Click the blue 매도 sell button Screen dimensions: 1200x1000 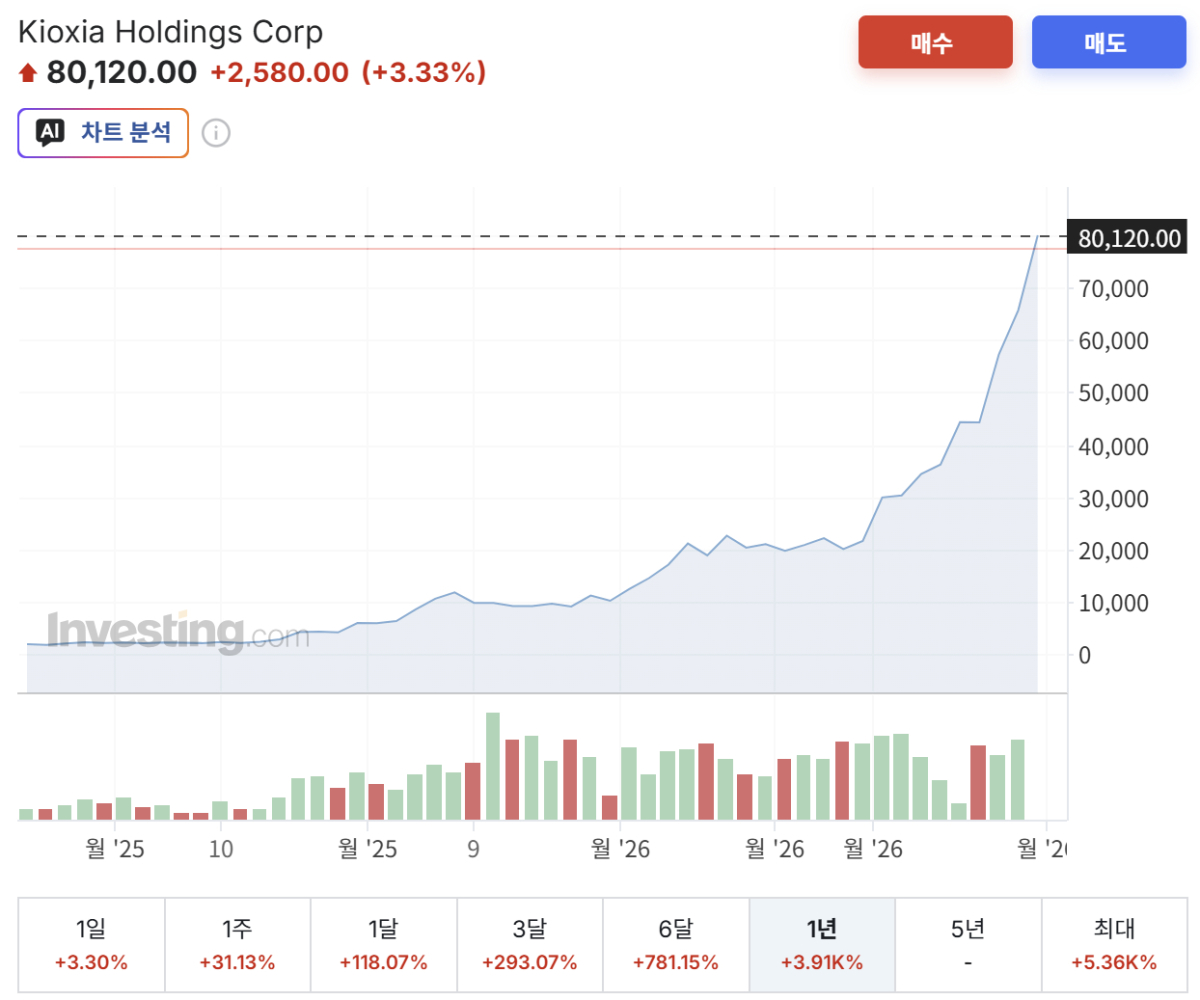(1109, 43)
